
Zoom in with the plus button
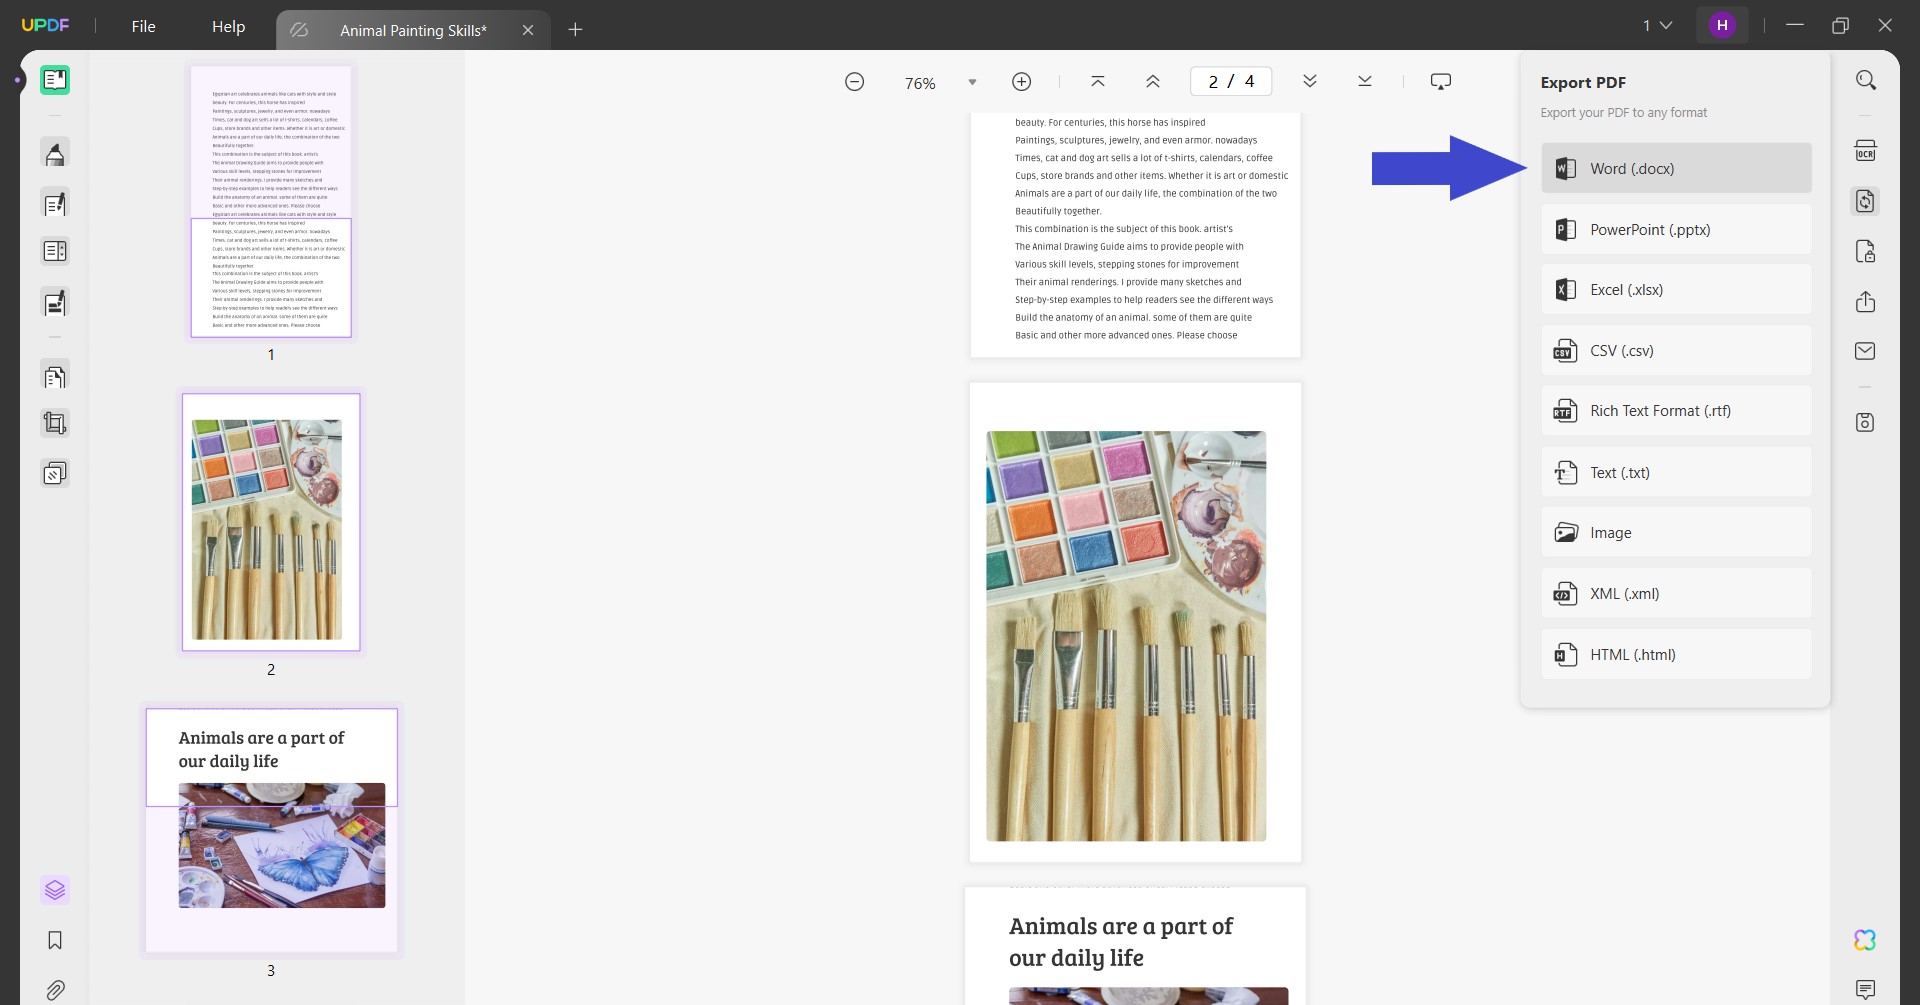click(1021, 82)
